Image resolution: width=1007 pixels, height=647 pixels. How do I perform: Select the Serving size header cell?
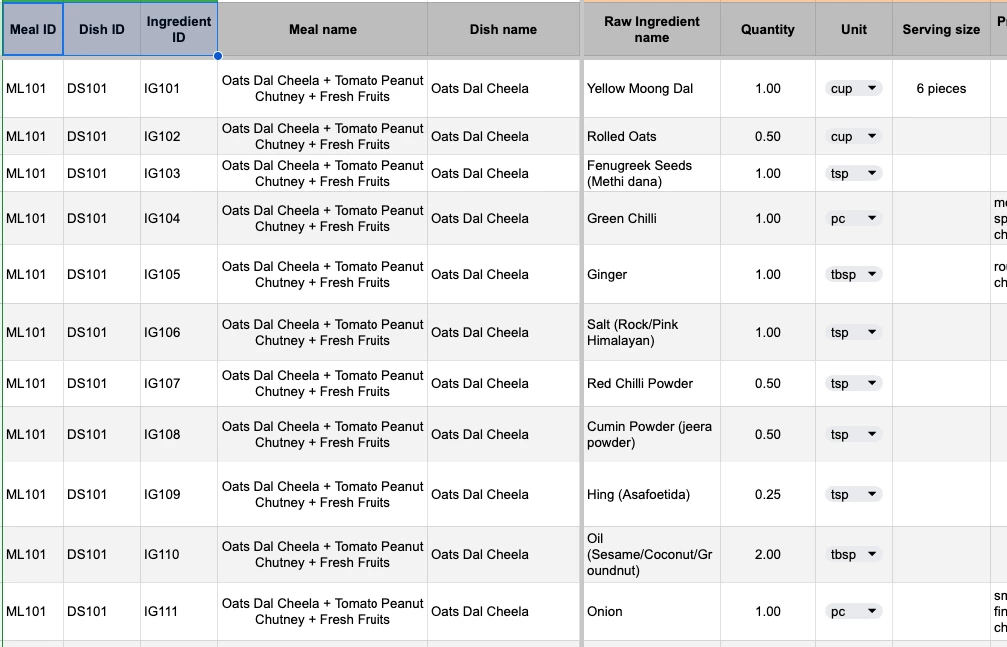[941, 29]
